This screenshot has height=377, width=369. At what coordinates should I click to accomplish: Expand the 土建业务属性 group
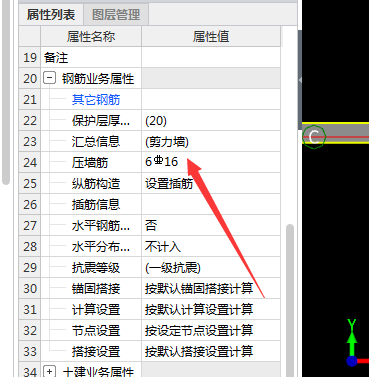click(x=49, y=371)
